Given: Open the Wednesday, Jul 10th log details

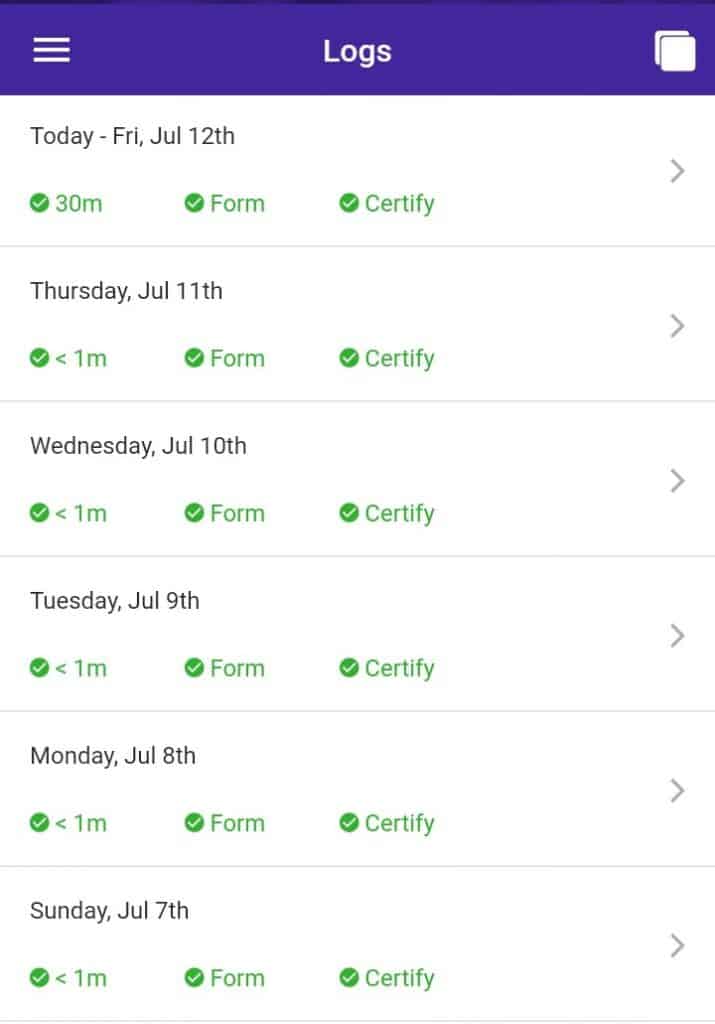Looking at the screenshot, I should tap(677, 480).
